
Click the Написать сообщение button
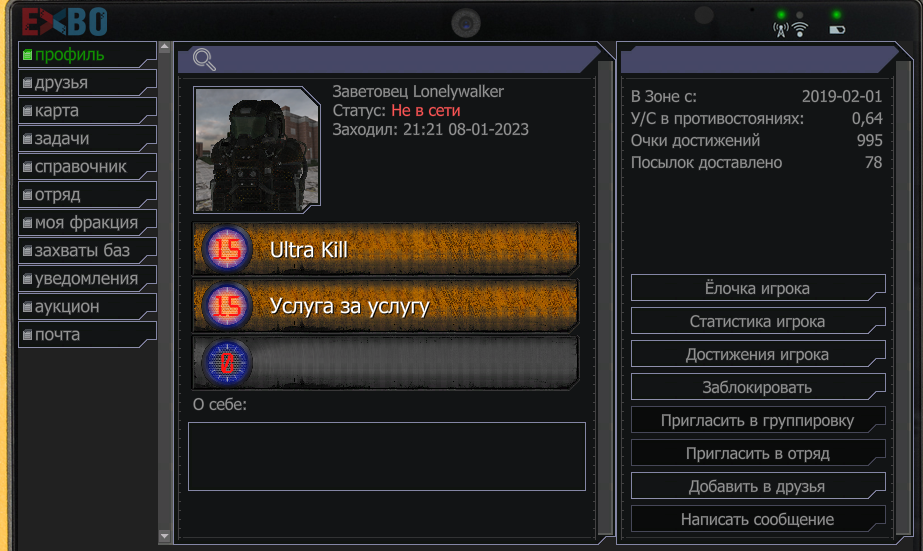[x=758, y=519]
